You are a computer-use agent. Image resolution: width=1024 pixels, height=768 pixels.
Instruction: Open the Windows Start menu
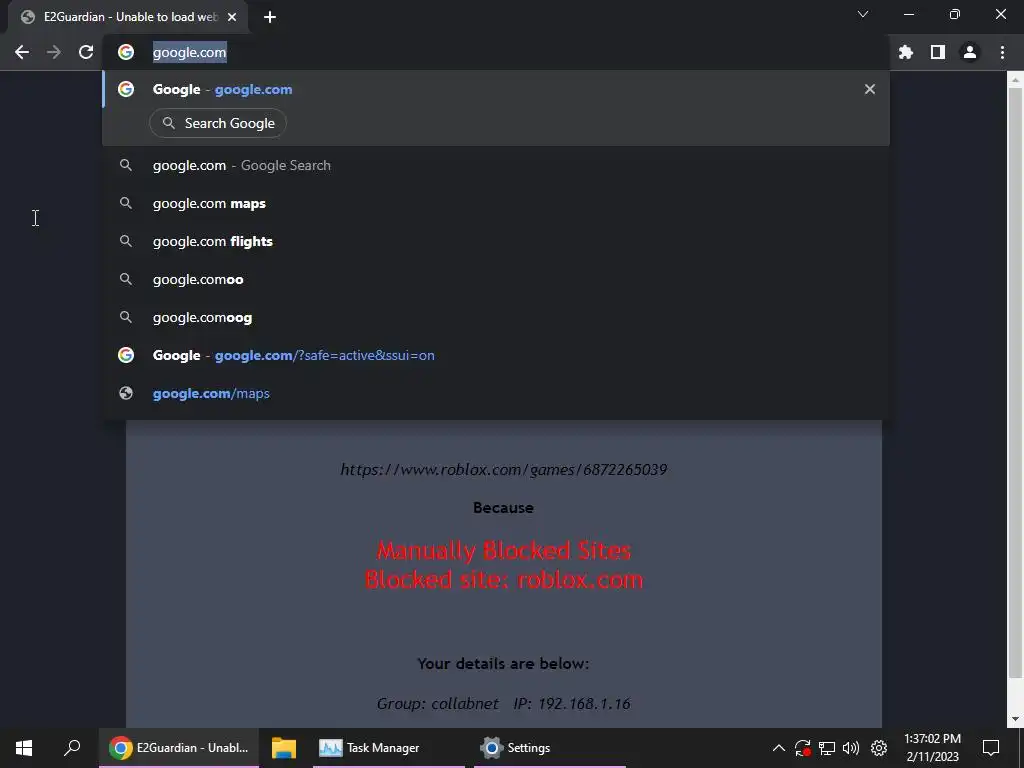click(24, 748)
